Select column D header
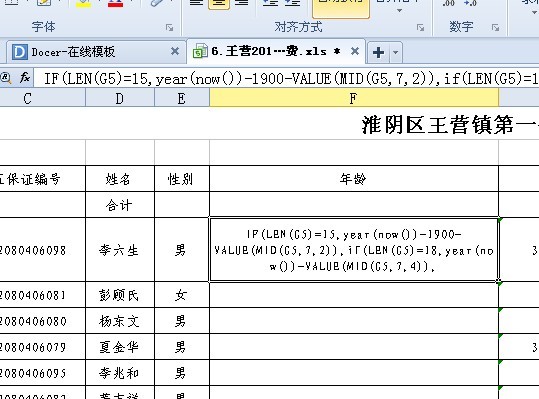The width and height of the screenshot is (539, 399). pos(120,99)
